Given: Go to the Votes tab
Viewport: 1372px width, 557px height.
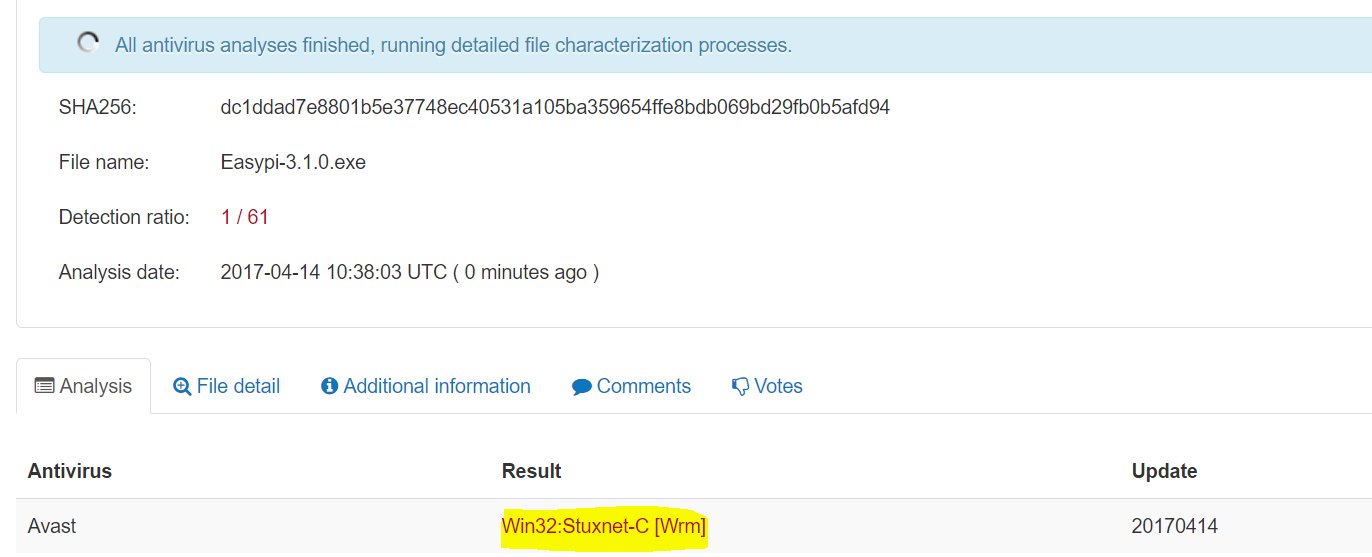Looking at the screenshot, I should [767, 386].
